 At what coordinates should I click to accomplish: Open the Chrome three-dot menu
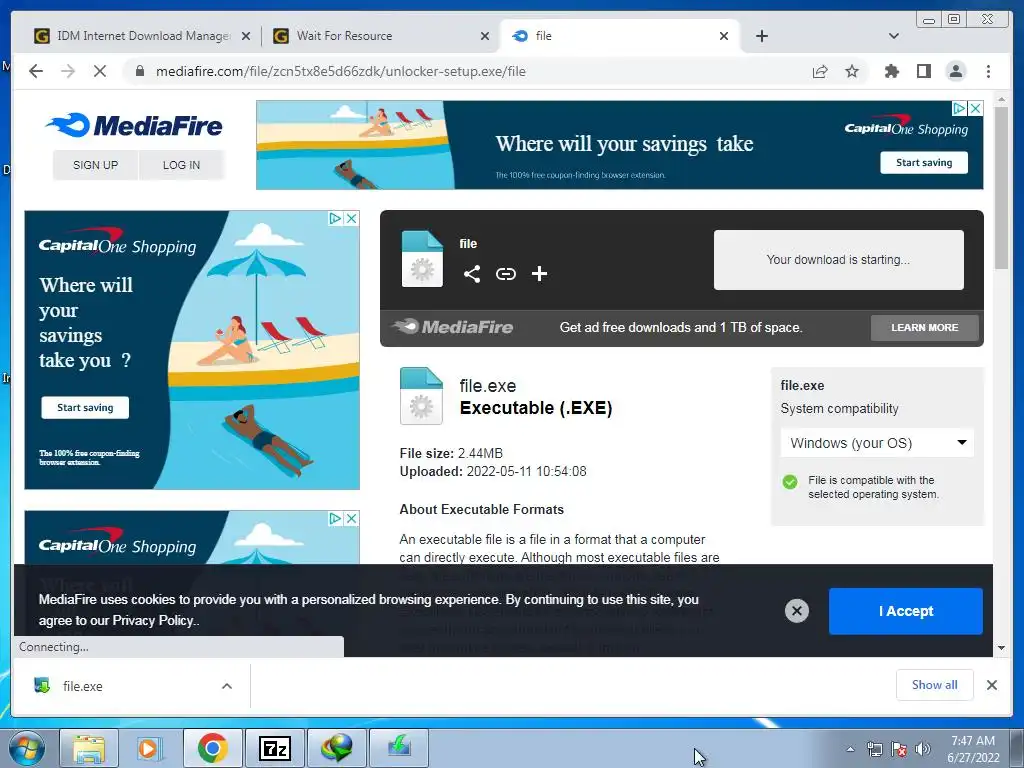point(988,71)
